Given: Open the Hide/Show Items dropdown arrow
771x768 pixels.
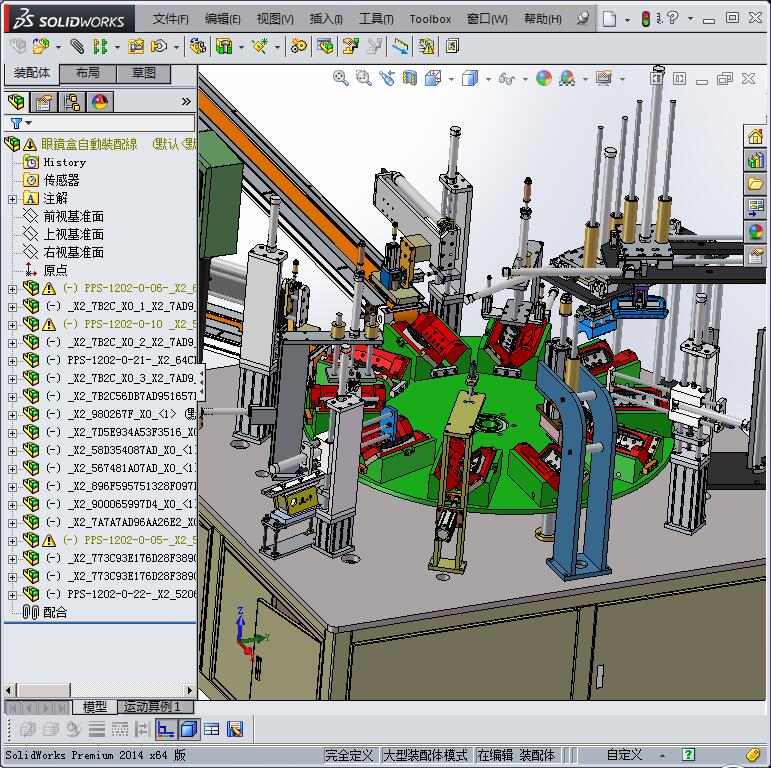Looking at the screenshot, I should [525, 79].
